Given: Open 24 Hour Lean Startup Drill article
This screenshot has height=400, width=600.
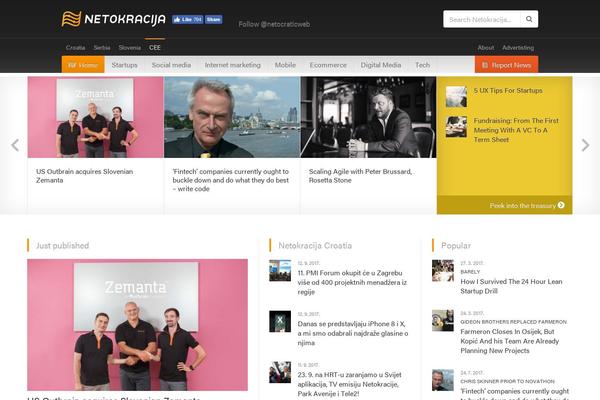Looking at the screenshot, I should point(511,286).
